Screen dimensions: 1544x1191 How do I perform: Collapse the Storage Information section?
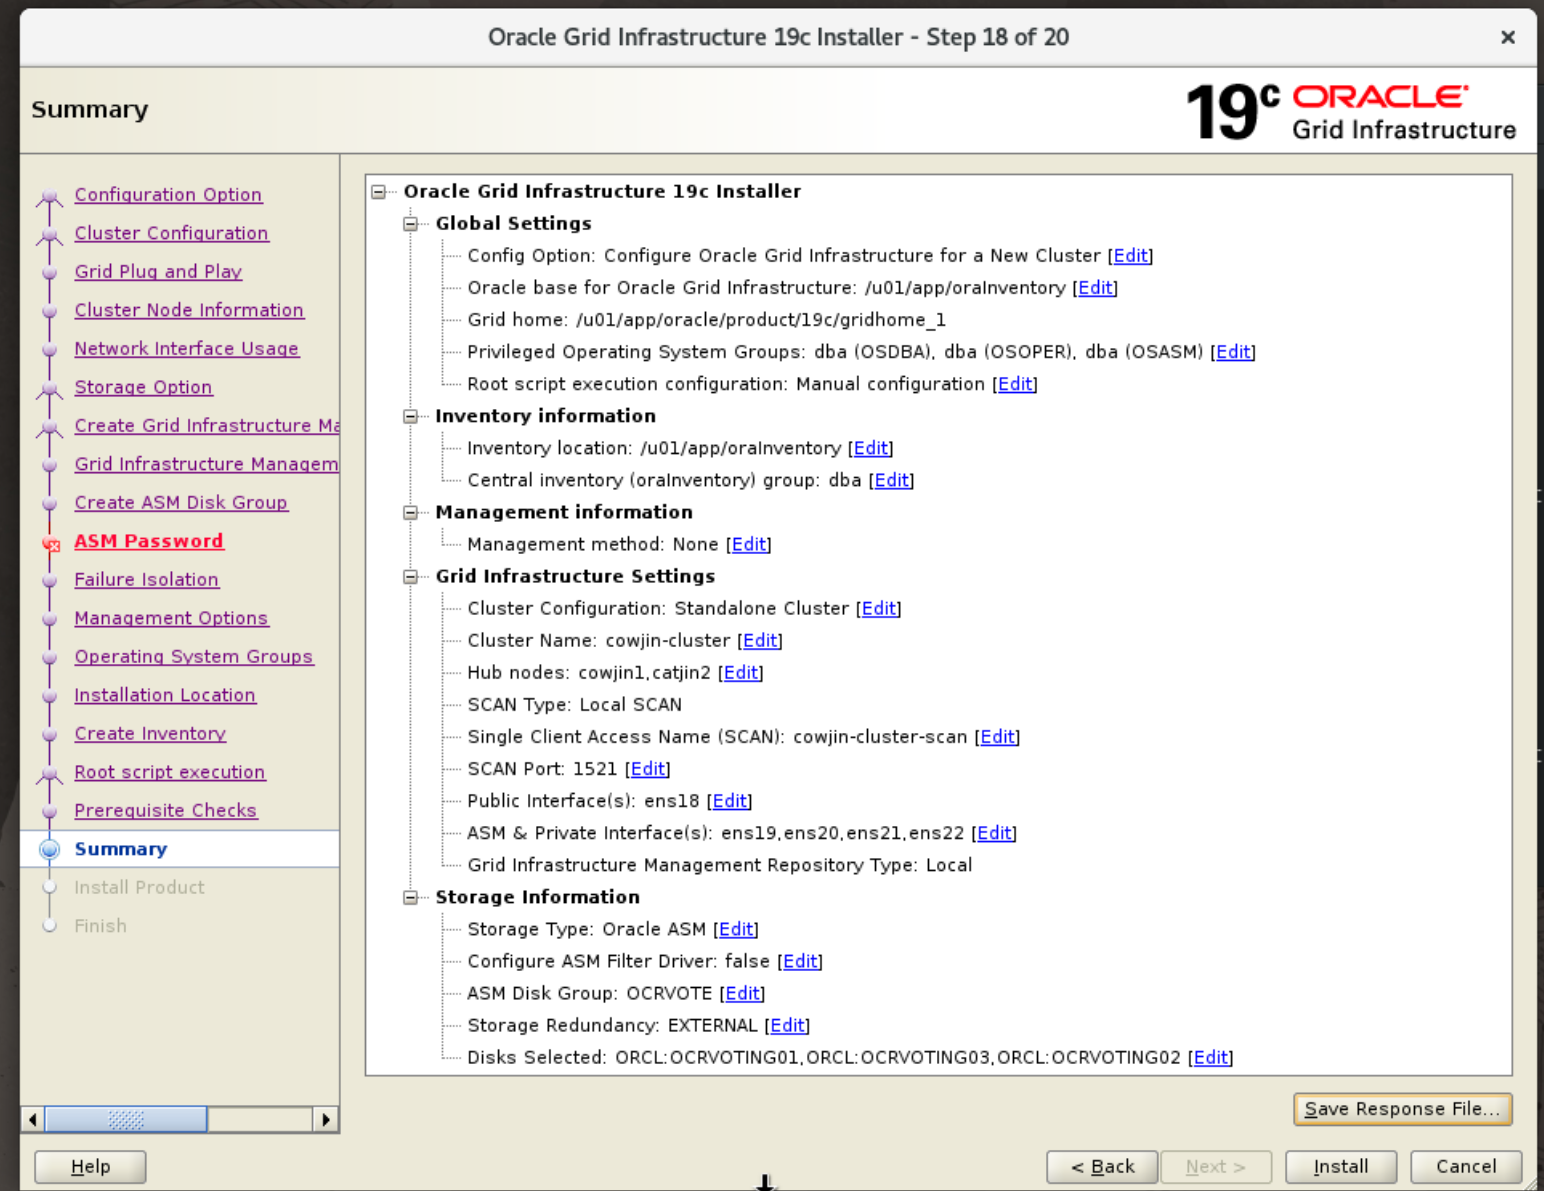click(x=410, y=897)
